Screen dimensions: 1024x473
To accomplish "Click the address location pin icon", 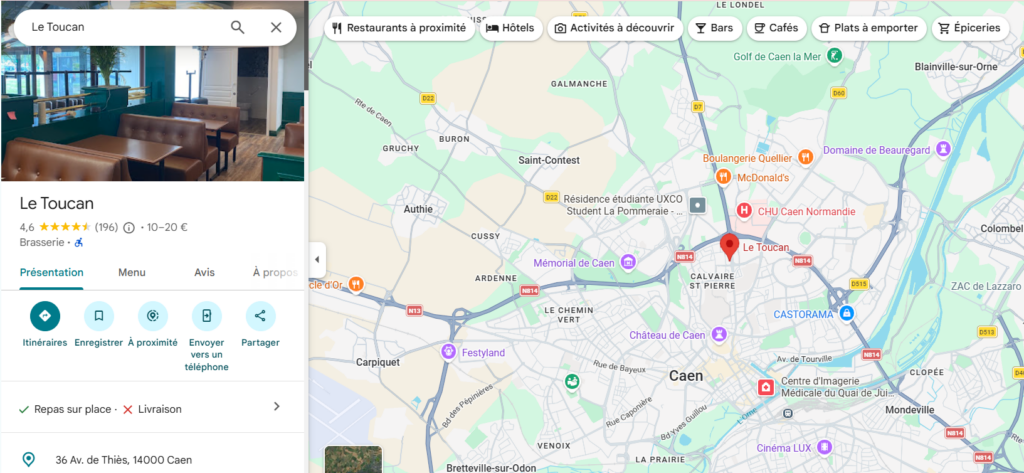I will coord(28,459).
